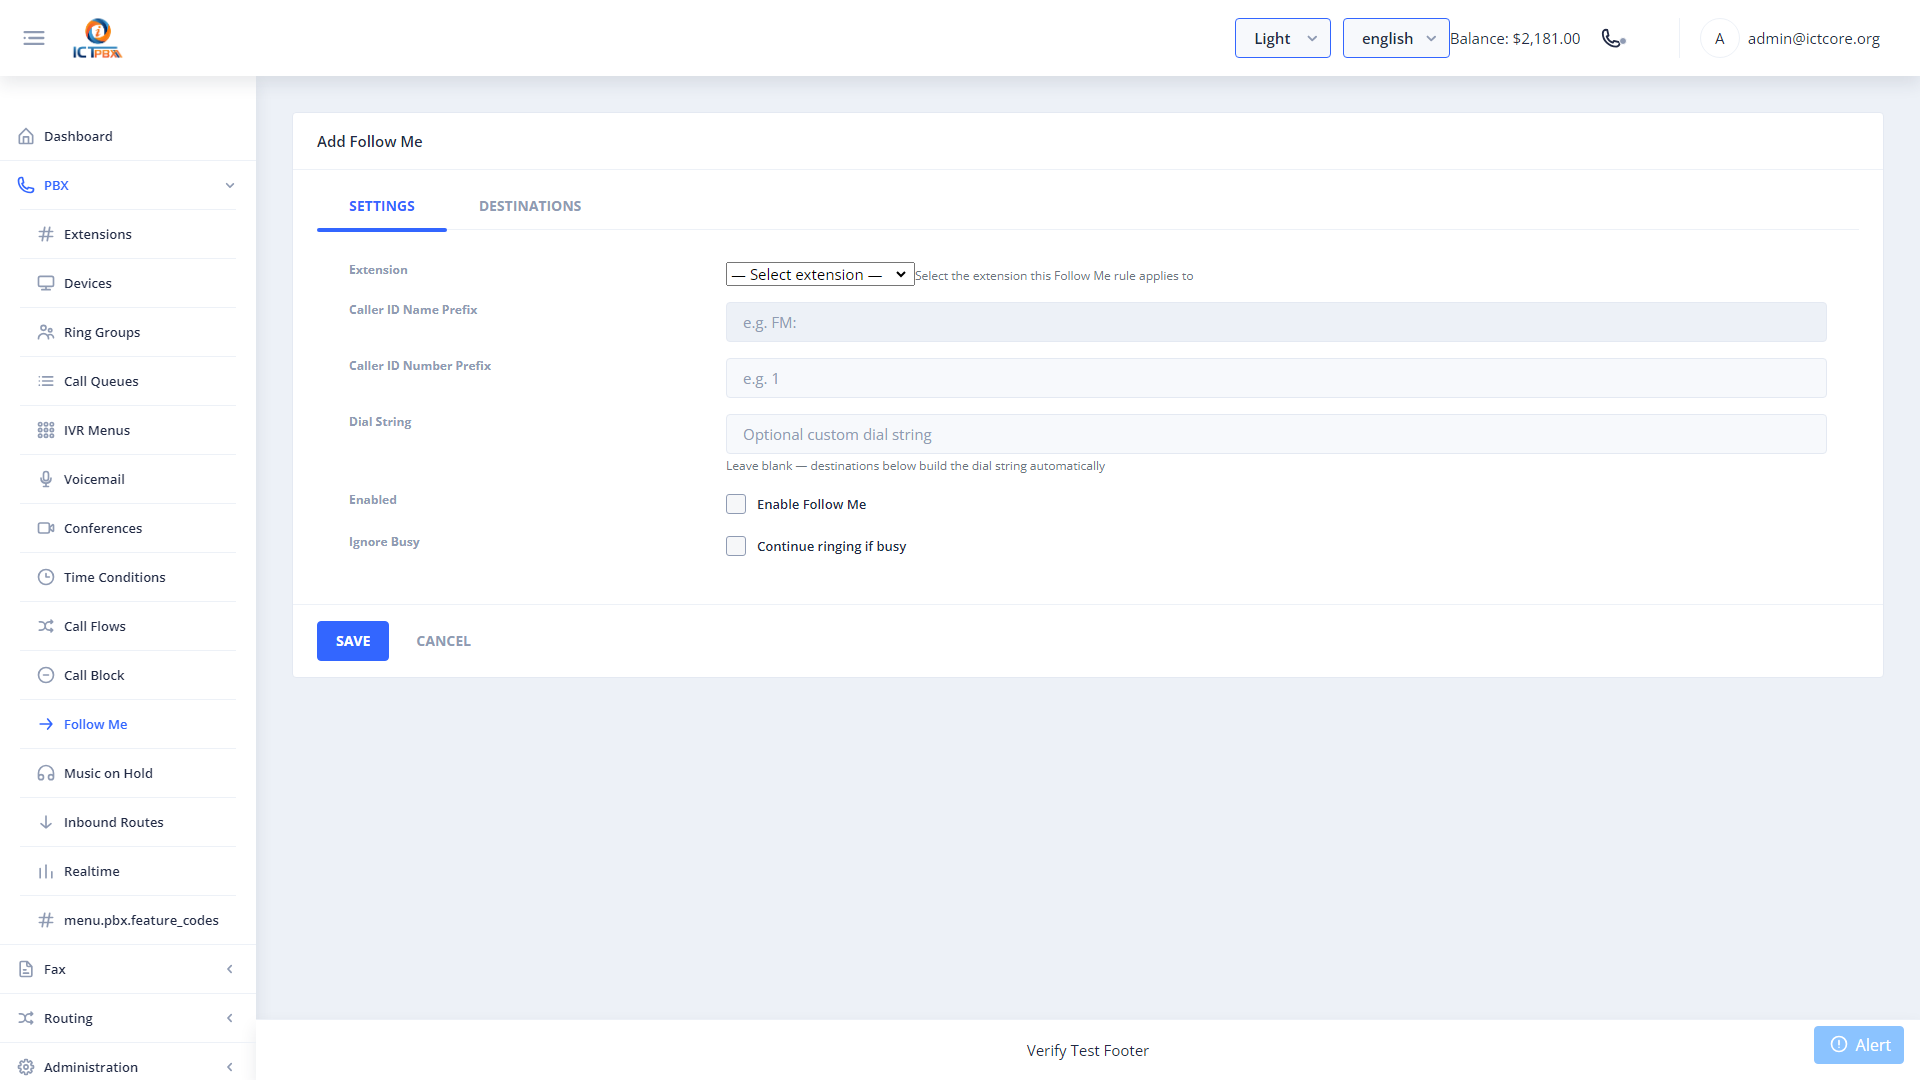
Task: Open admin@ictcore.org account menu
Action: 1814,38
